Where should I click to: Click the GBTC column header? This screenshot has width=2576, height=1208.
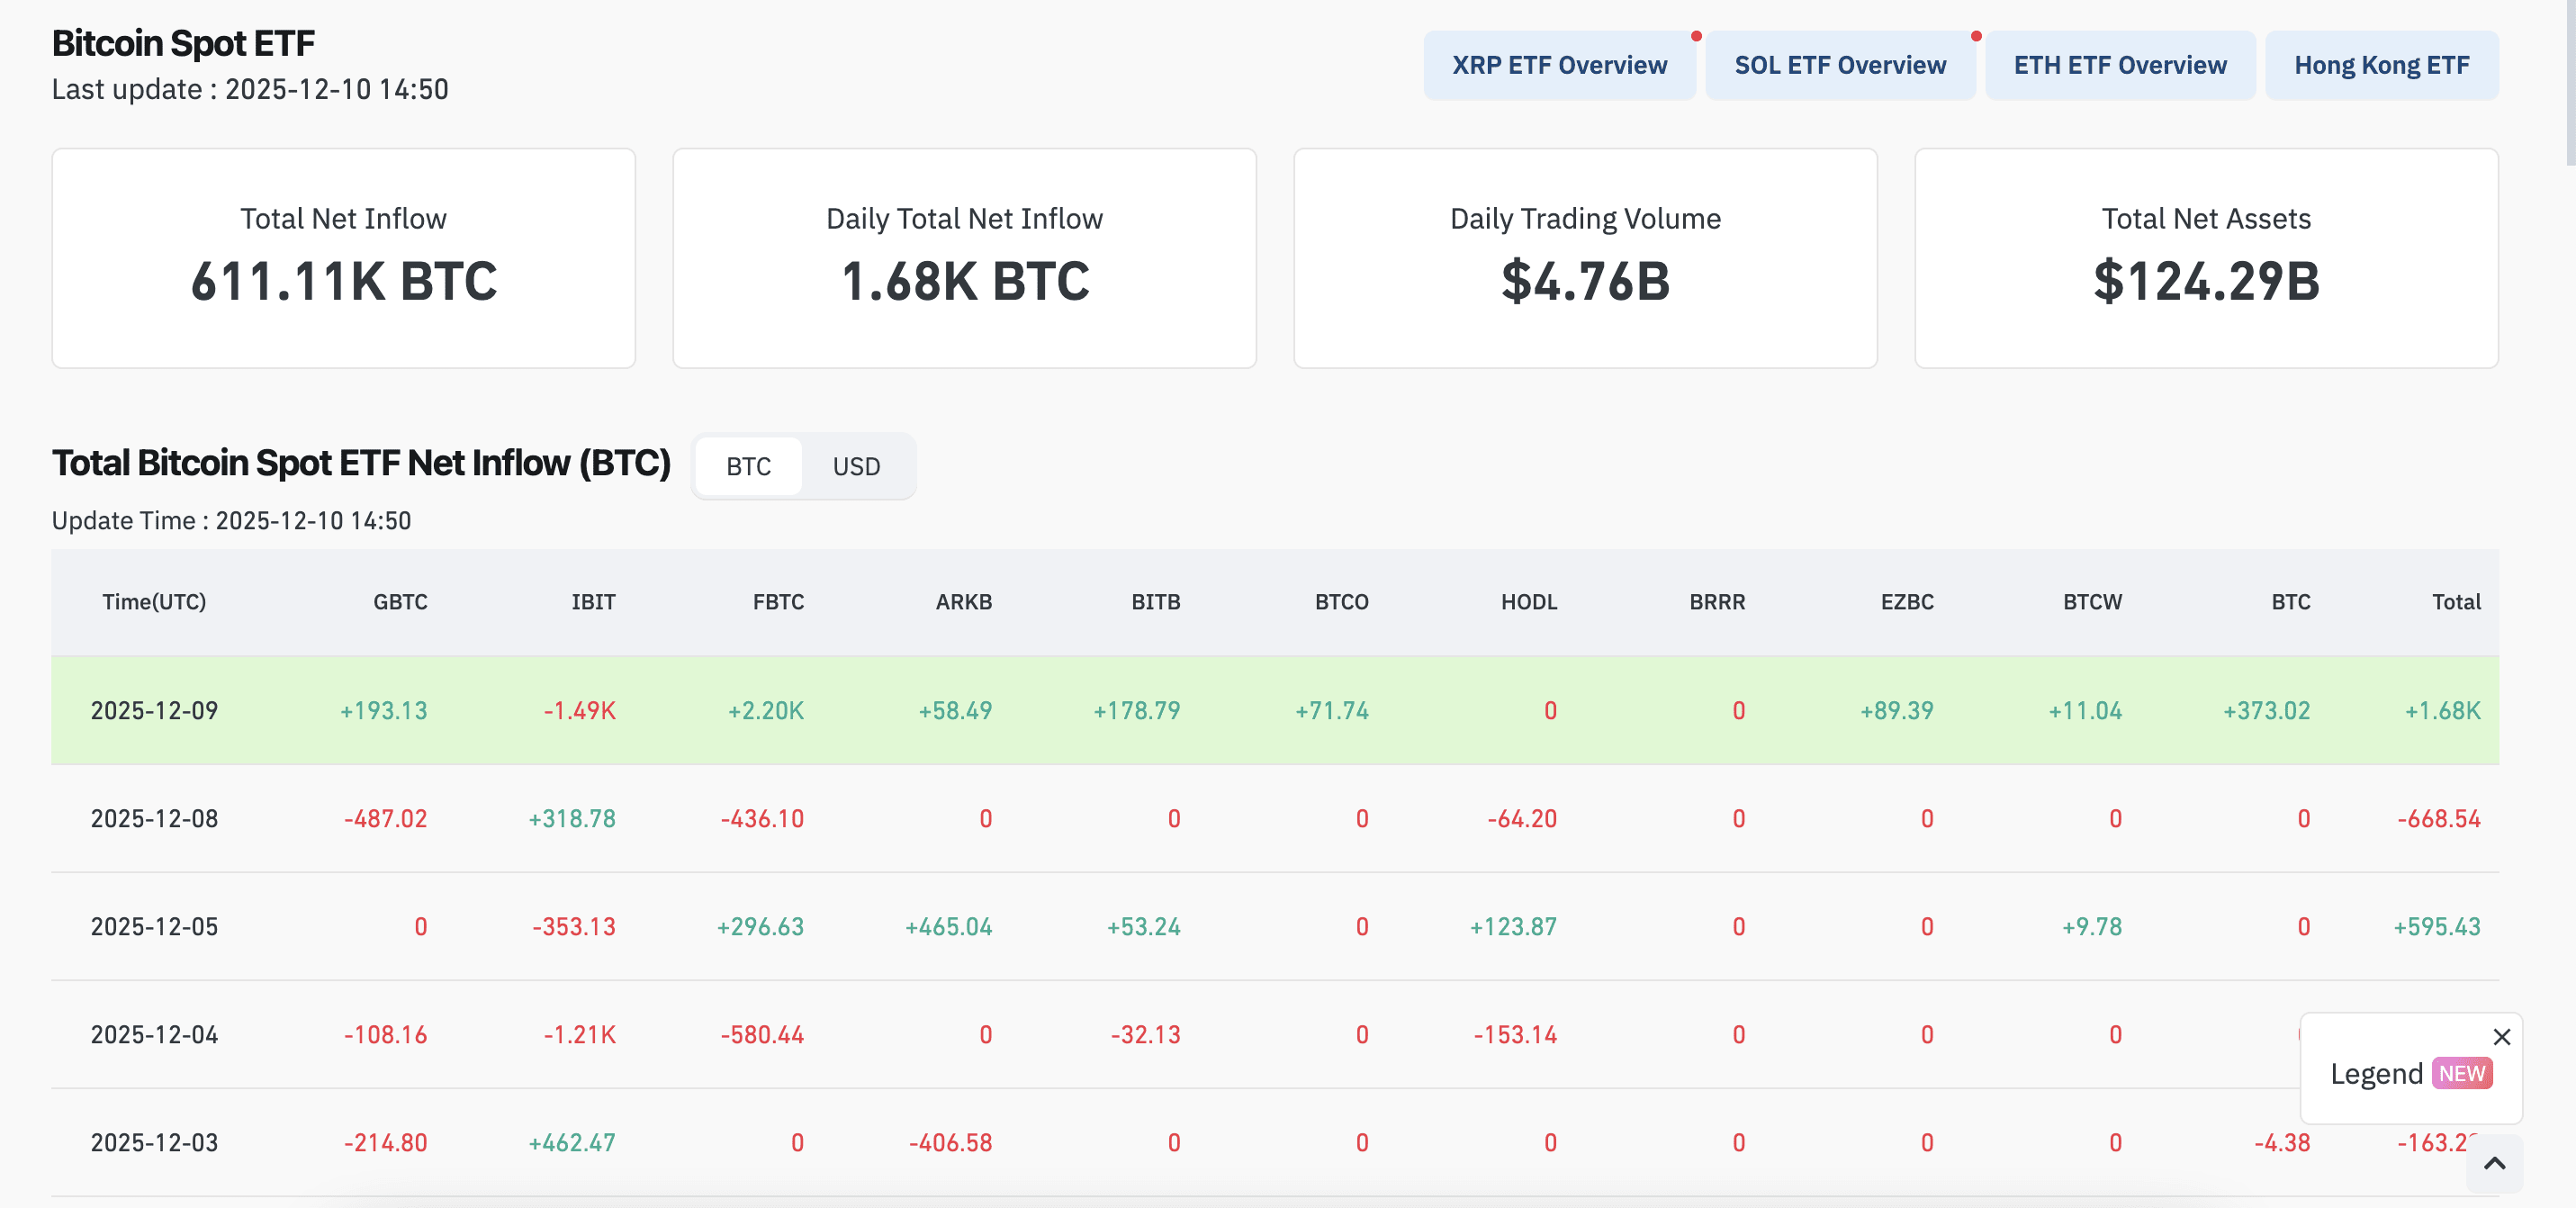pyautogui.click(x=400, y=602)
